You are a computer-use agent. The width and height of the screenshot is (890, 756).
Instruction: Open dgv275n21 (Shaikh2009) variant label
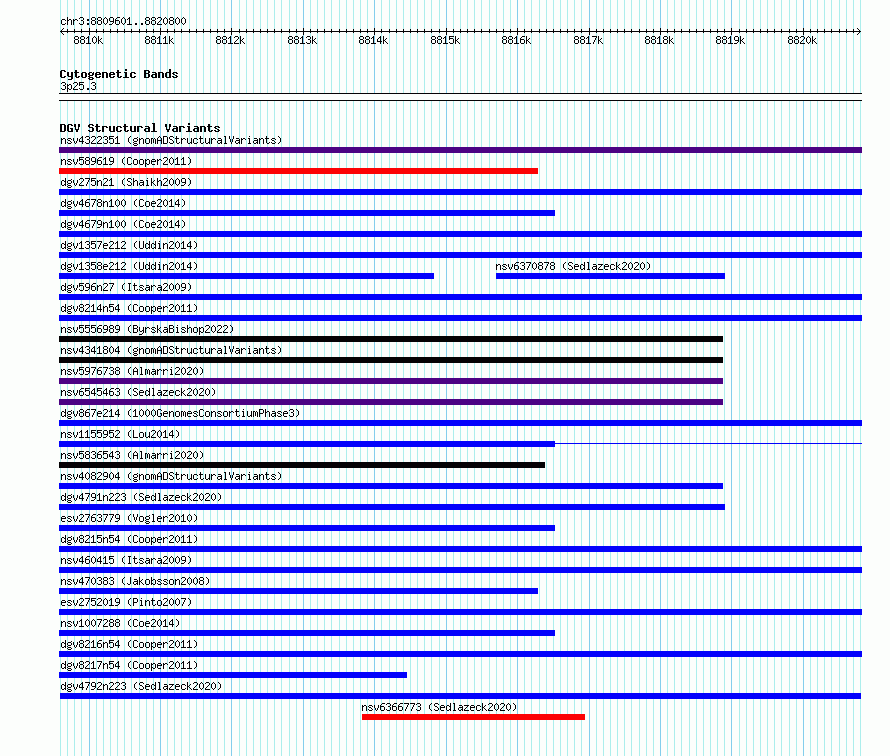[x=126, y=182]
